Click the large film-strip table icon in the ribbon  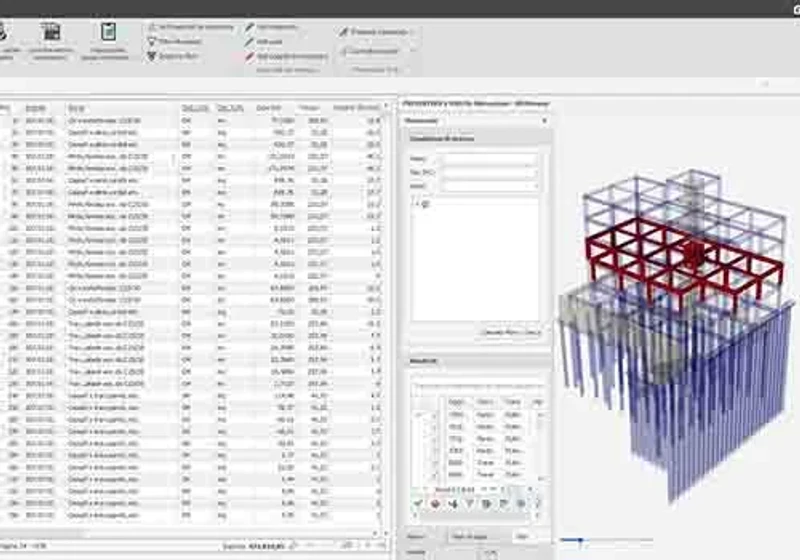pos(51,32)
